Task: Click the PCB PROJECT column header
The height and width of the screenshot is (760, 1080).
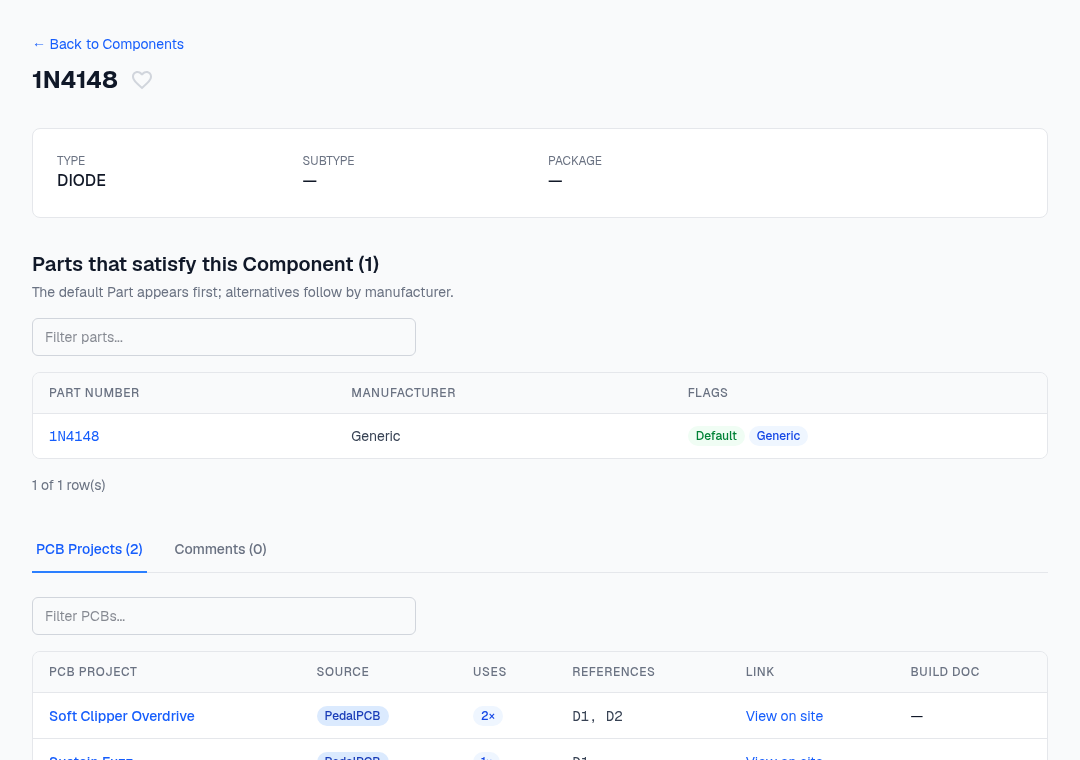Action: coord(93,672)
